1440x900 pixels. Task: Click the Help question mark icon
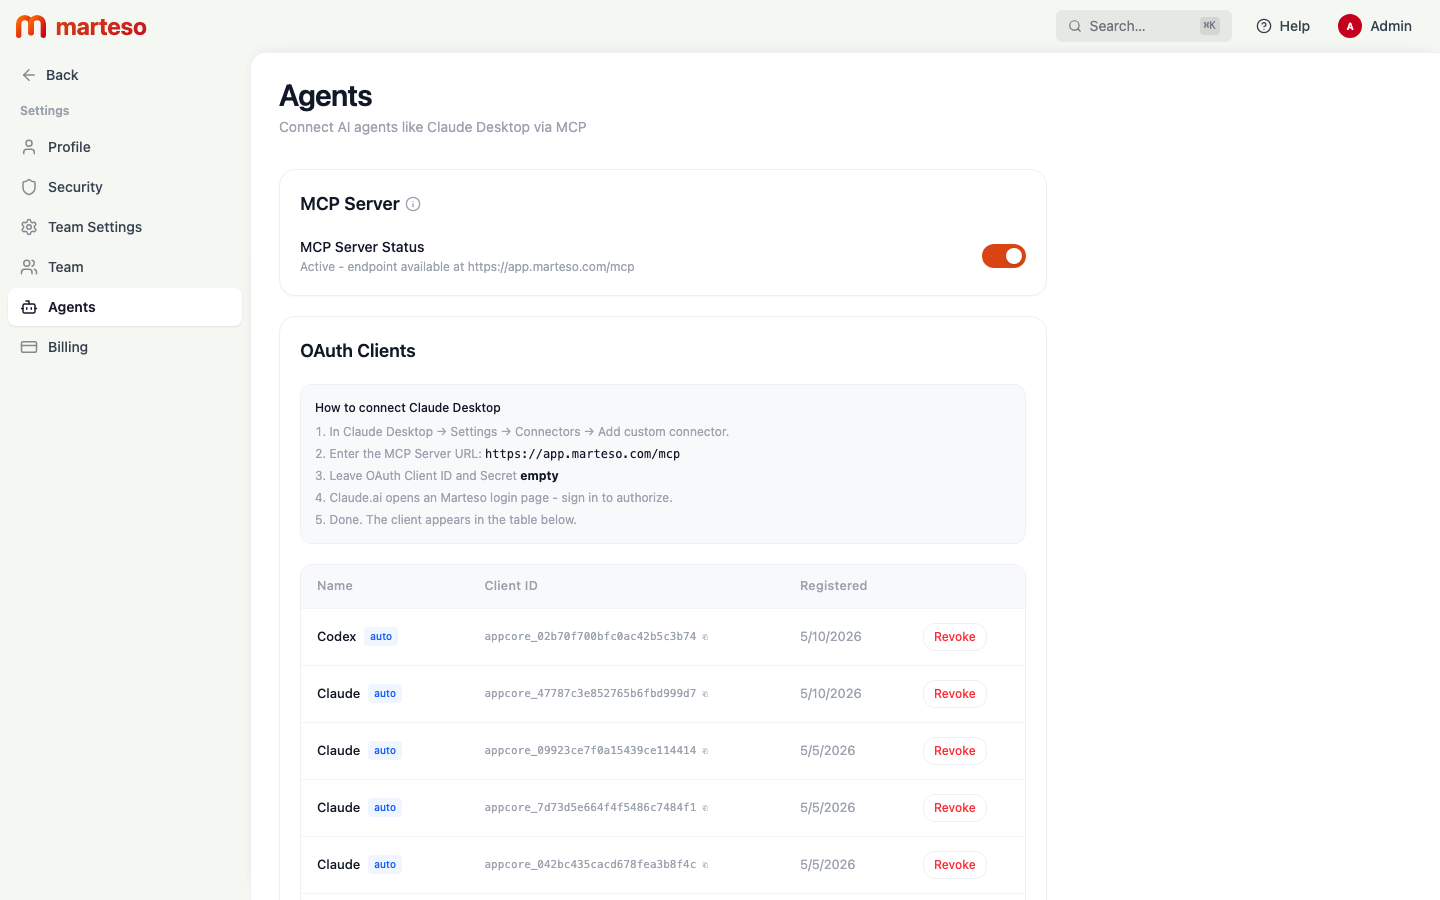tap(1264, 26)
